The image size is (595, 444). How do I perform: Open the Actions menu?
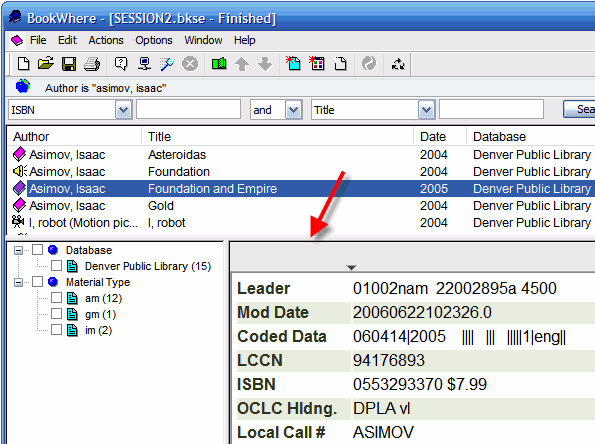(x=106, y=40)
